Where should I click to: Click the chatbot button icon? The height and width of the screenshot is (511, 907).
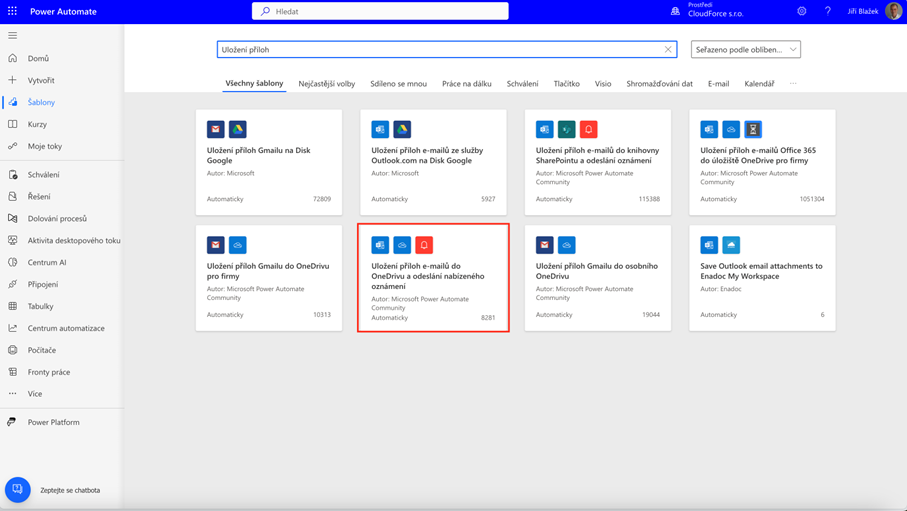pos(17,490)
